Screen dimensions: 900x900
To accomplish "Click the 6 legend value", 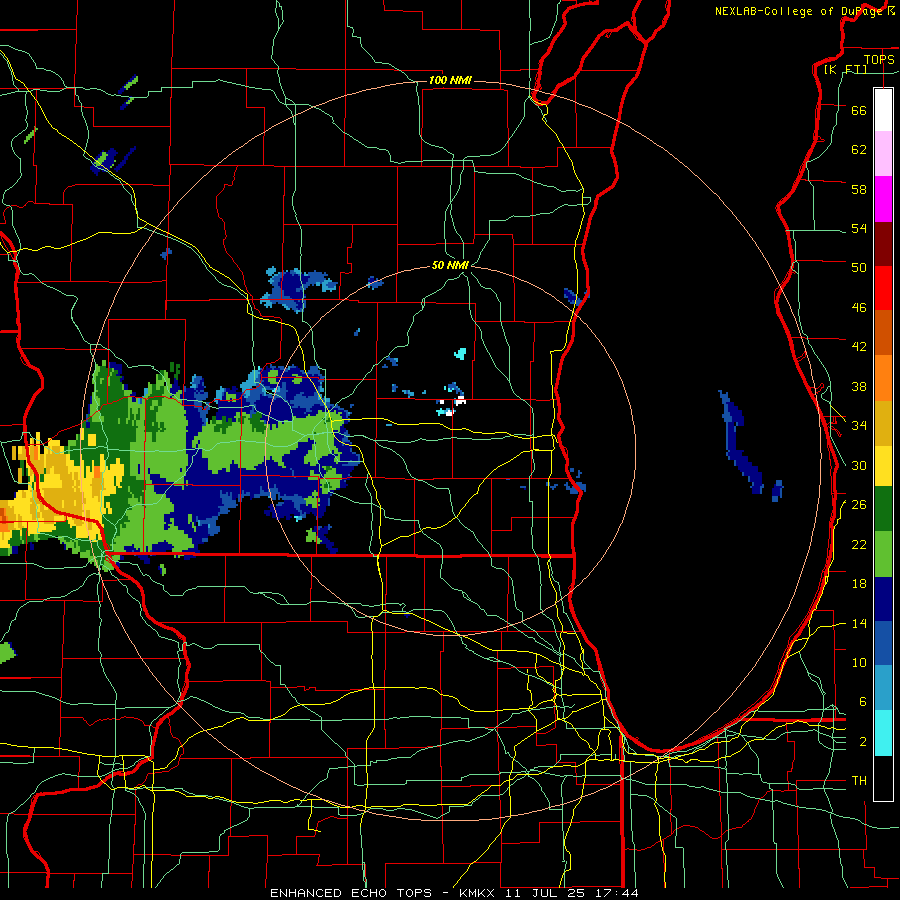I will pyautogui.click(x=862, y=702).
